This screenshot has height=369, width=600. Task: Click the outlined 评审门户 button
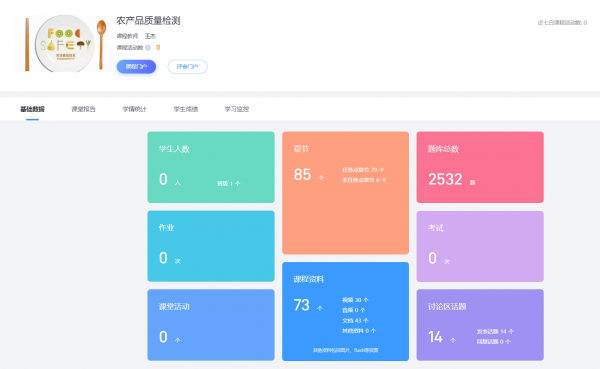[x=188, y=67]
